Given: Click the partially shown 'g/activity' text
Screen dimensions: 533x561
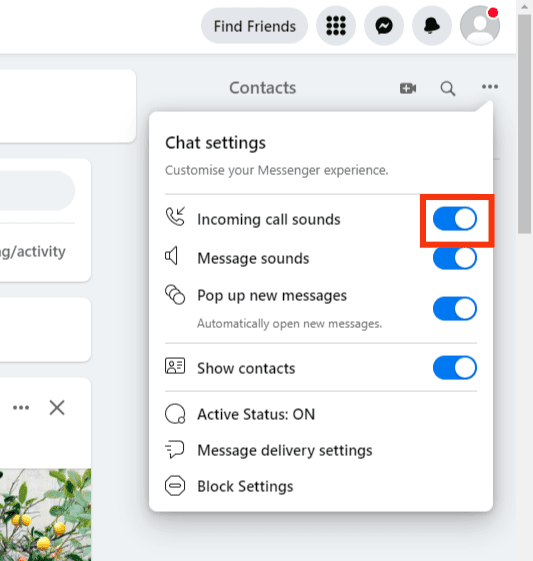Looking at the screenshot, I should [33, 252].
